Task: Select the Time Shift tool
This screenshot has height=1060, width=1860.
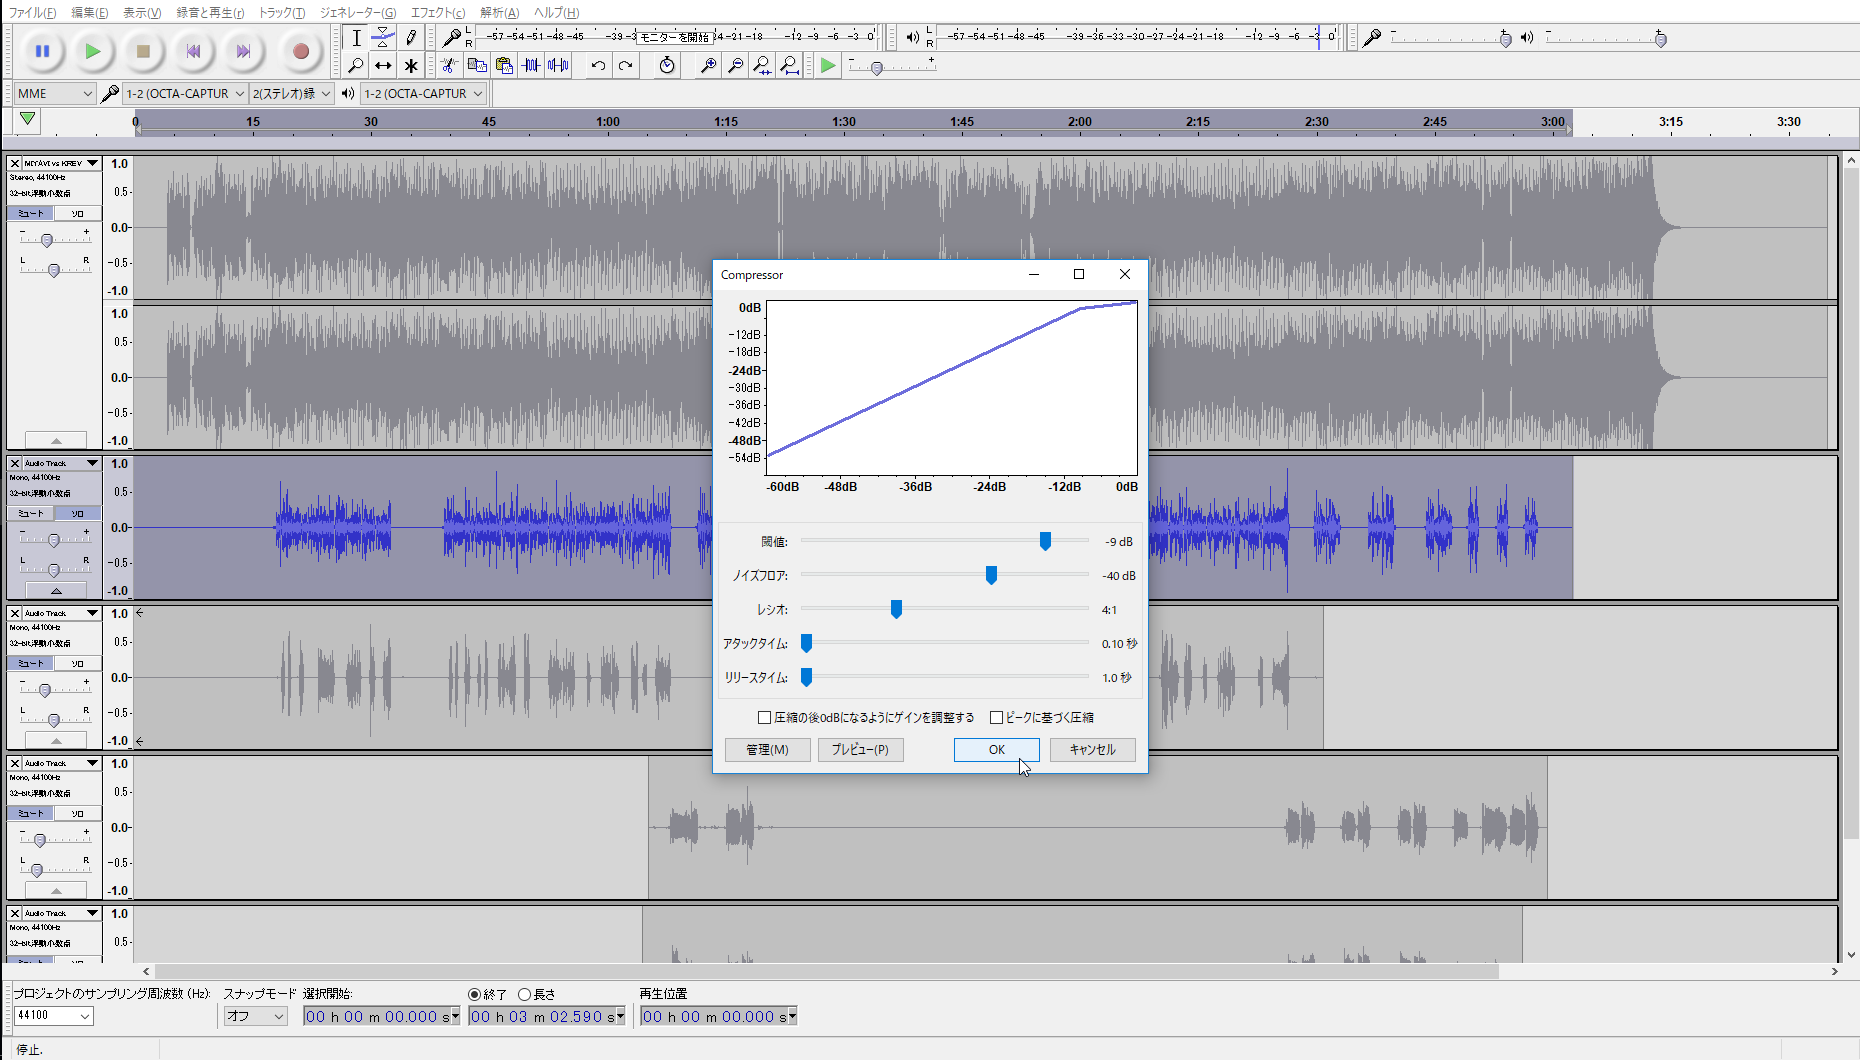Action: 383,66
